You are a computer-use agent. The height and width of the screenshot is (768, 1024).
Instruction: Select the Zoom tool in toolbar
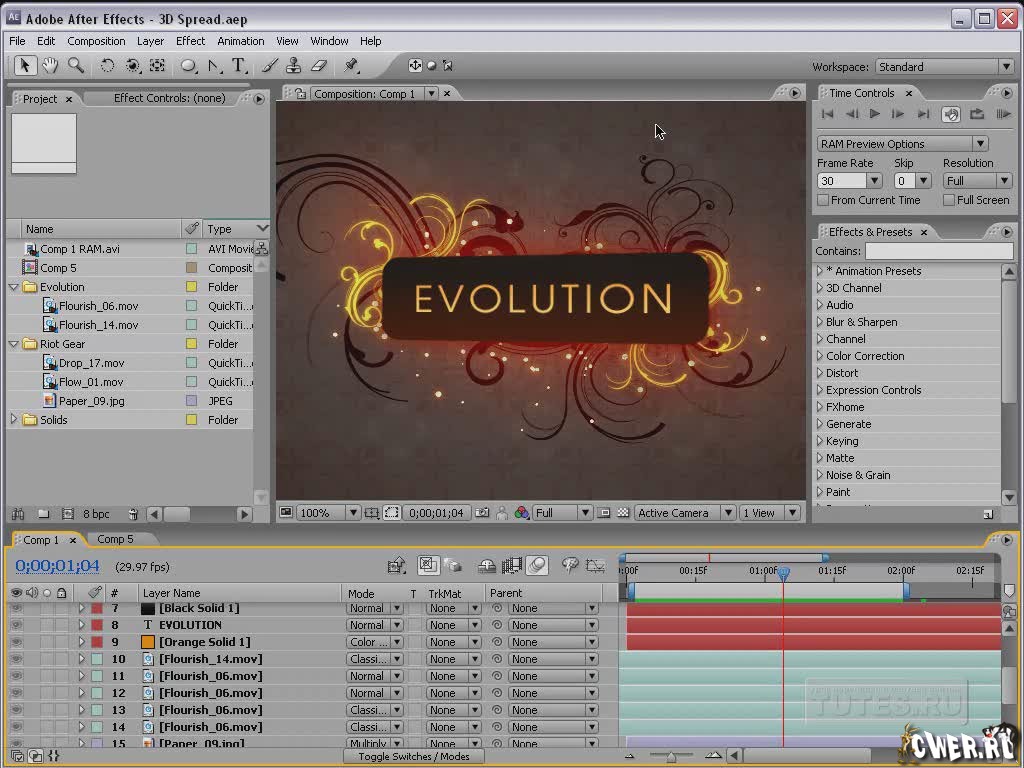click(x=76, y=66)
